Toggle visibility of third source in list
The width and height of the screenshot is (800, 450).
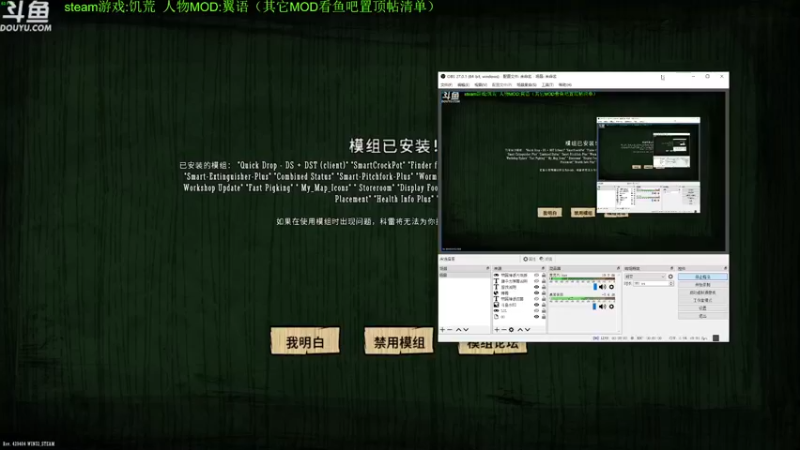pyautogui.click(x=536, y=287)
